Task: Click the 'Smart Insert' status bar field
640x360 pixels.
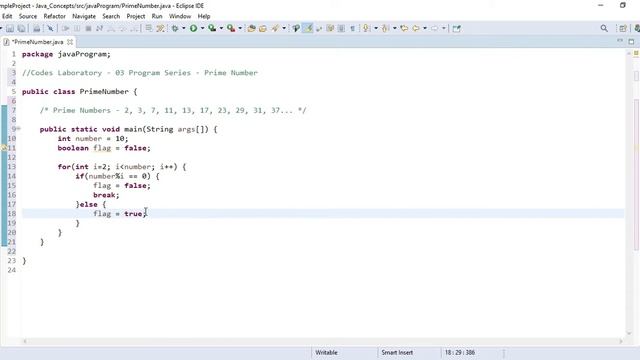Action: 397,352
